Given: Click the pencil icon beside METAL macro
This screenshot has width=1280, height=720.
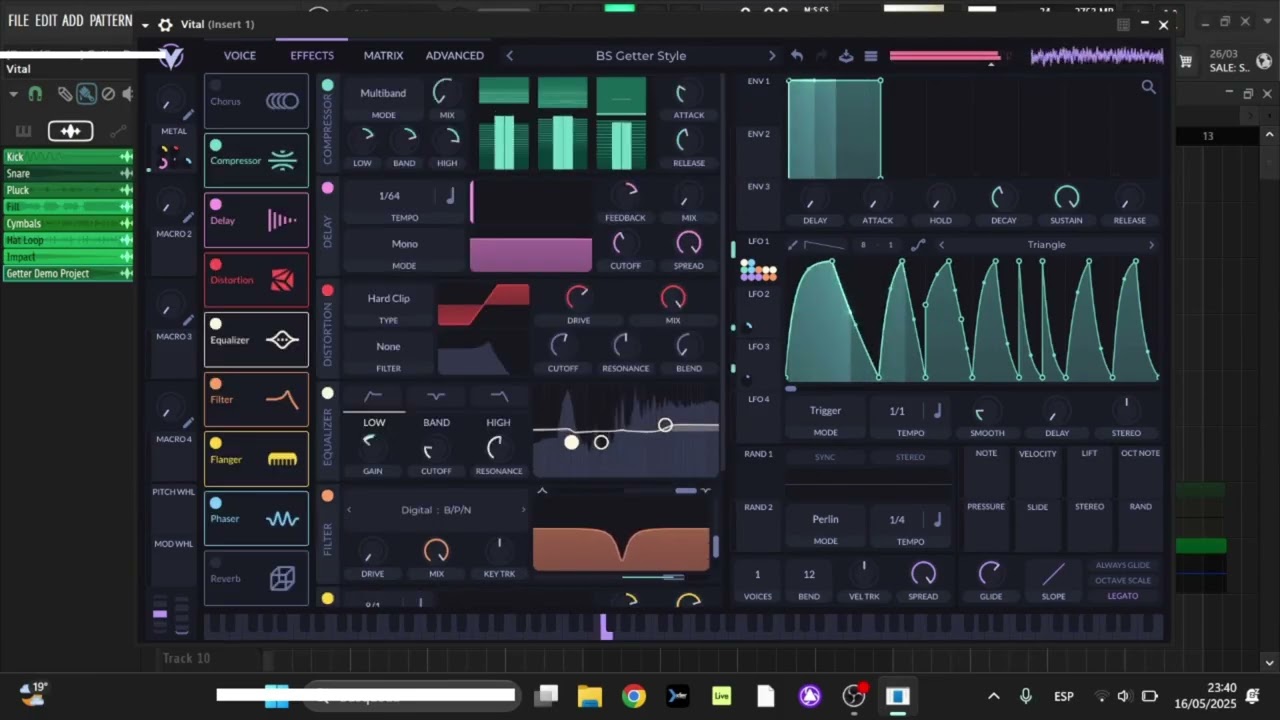Looking at the screenshot, I should click(x=189, y=113).
